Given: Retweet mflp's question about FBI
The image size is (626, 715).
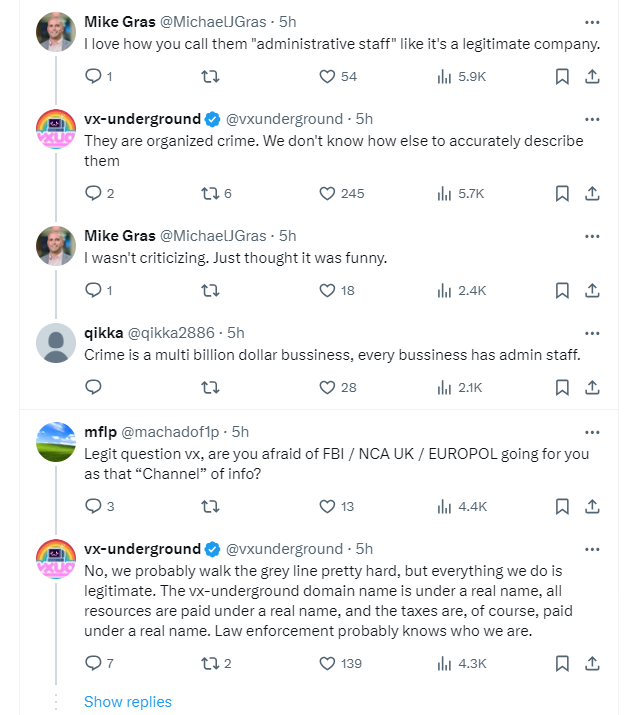Looking at the screenshot, I should point(210,506).
